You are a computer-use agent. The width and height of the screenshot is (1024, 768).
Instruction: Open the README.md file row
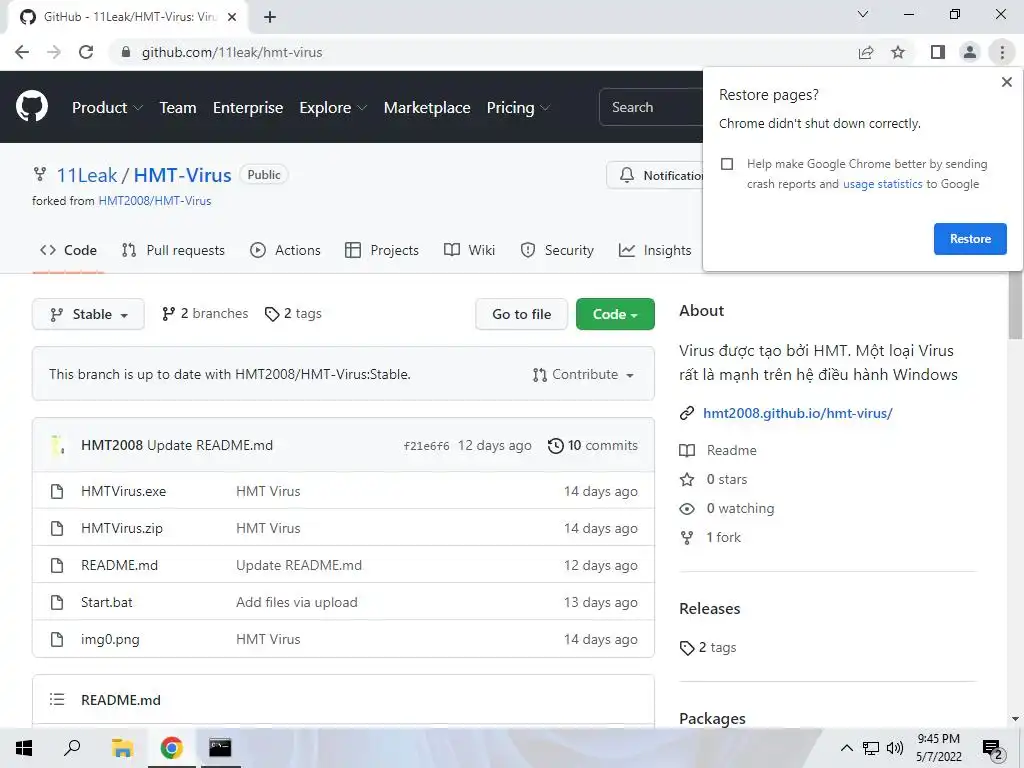tap(344, 566)
